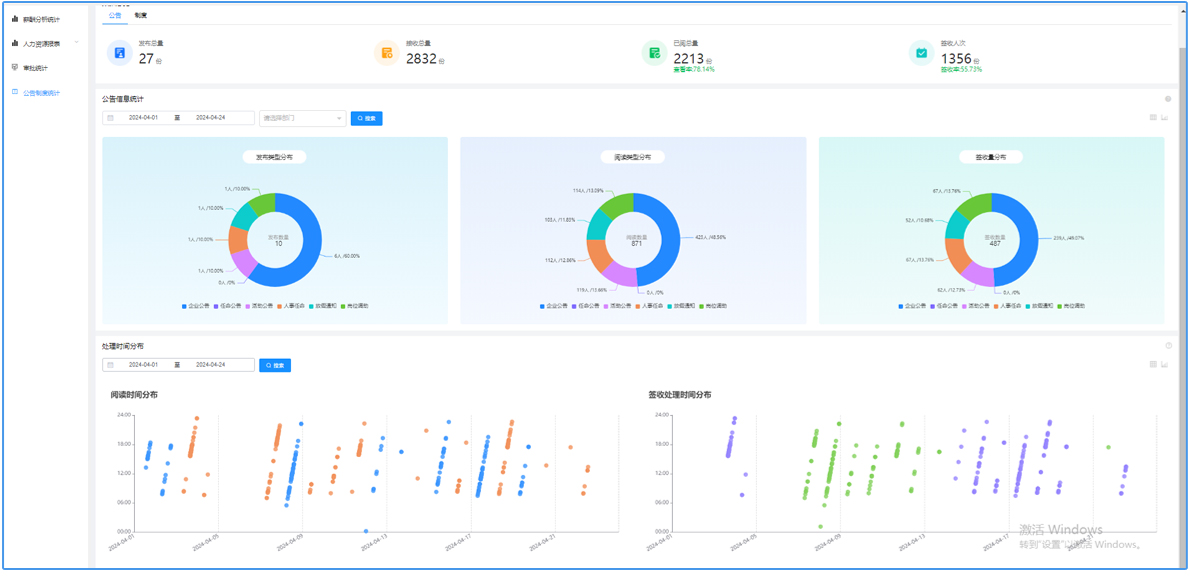The height and width of the screenshot is (579, 1190).
Task: Open the help icon in 公告信息统计 section
Action: click(x=1168, y=99)
